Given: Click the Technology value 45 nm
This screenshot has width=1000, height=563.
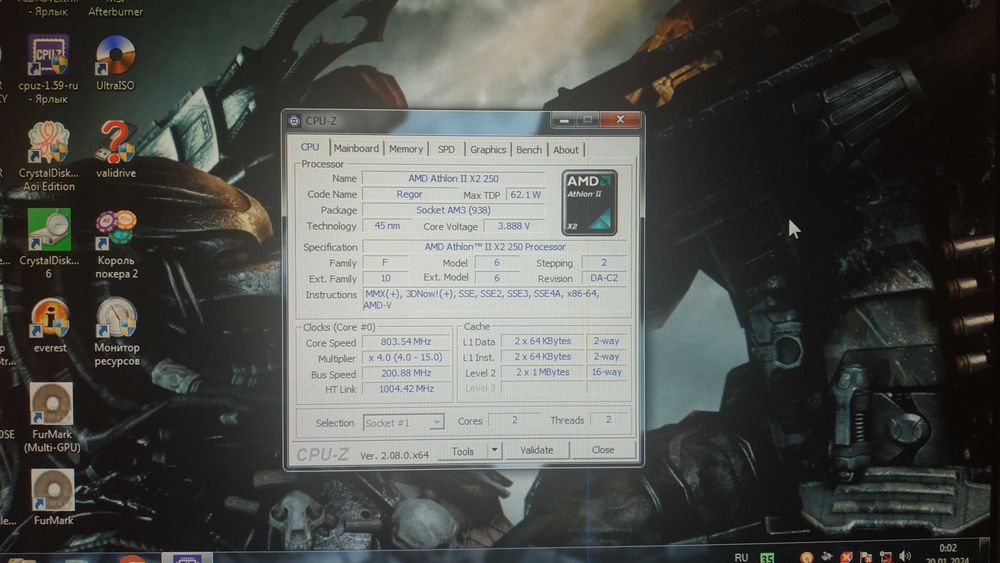Looking at the screenshot, I should pyautogui.click(x=387, y=226).
